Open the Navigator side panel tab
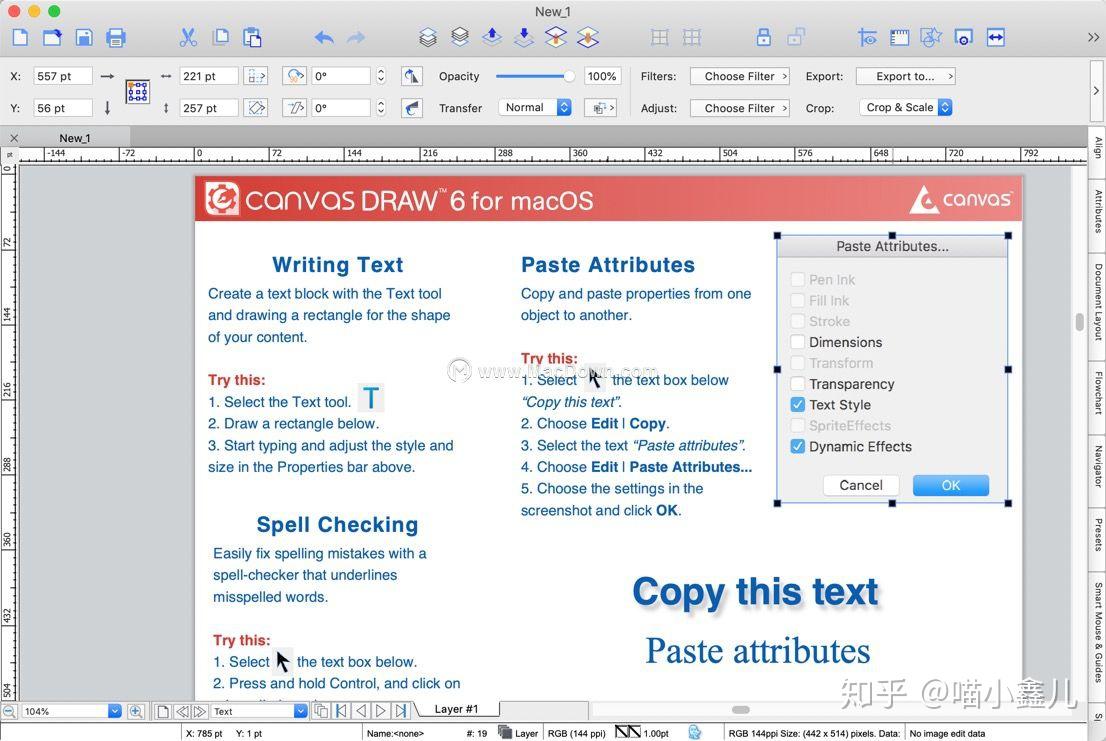The height and width of the screenshot is (741, 1106). (1098, 465)
